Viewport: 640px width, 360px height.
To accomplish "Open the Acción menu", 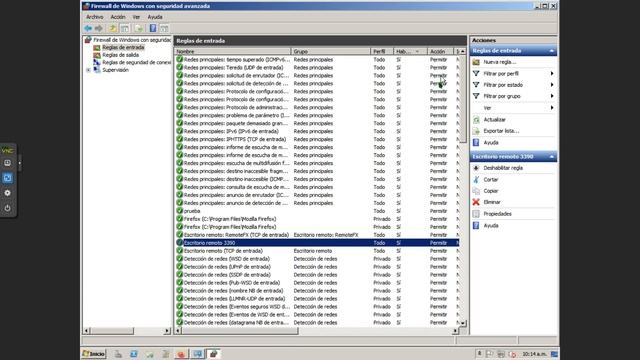I will pos(118,17).
